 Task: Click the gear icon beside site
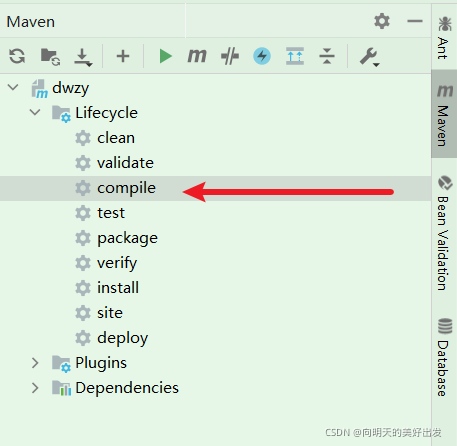(83, 313)
